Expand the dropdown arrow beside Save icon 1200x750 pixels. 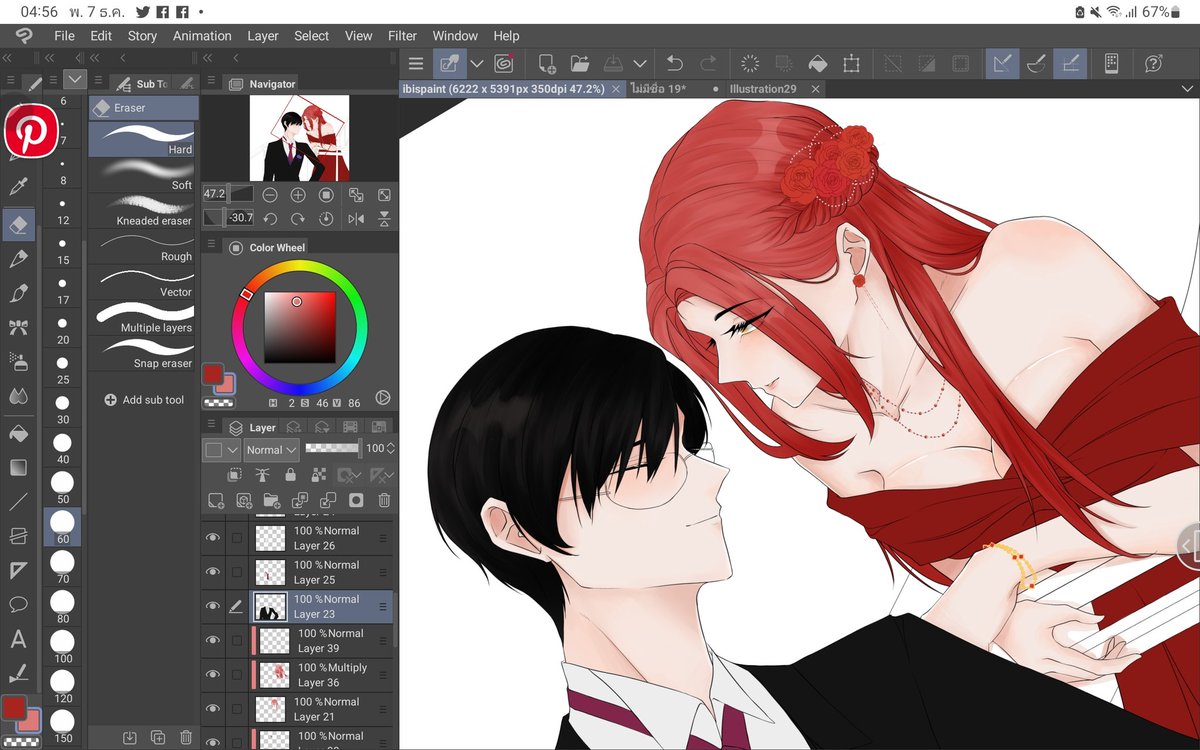[639, 63]
